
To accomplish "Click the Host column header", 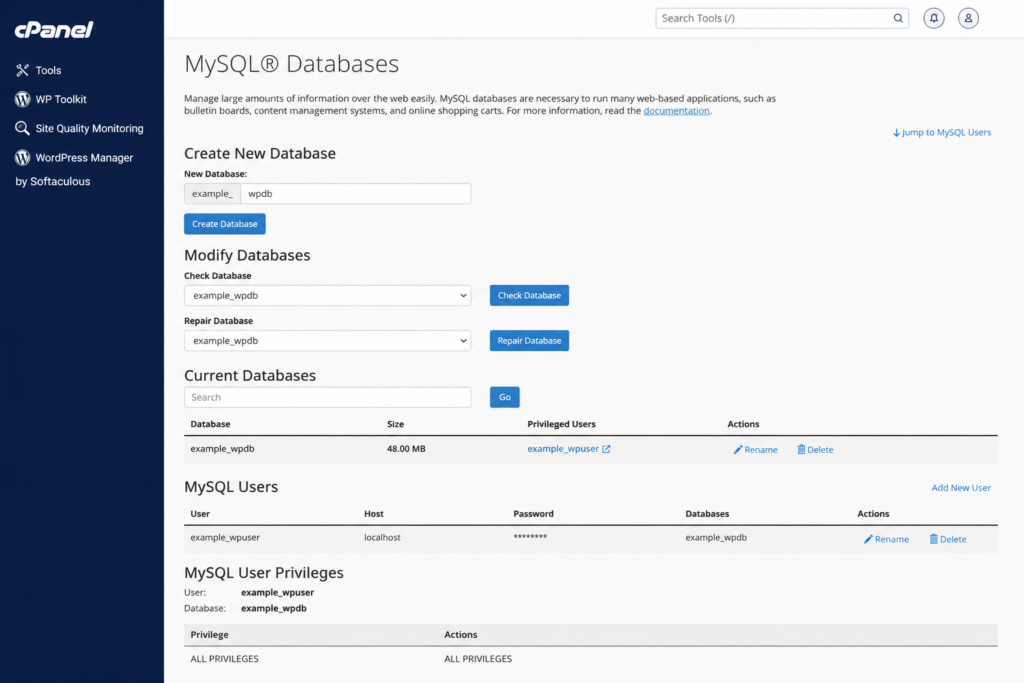I will pyautogui.click(x=374, y=514).
